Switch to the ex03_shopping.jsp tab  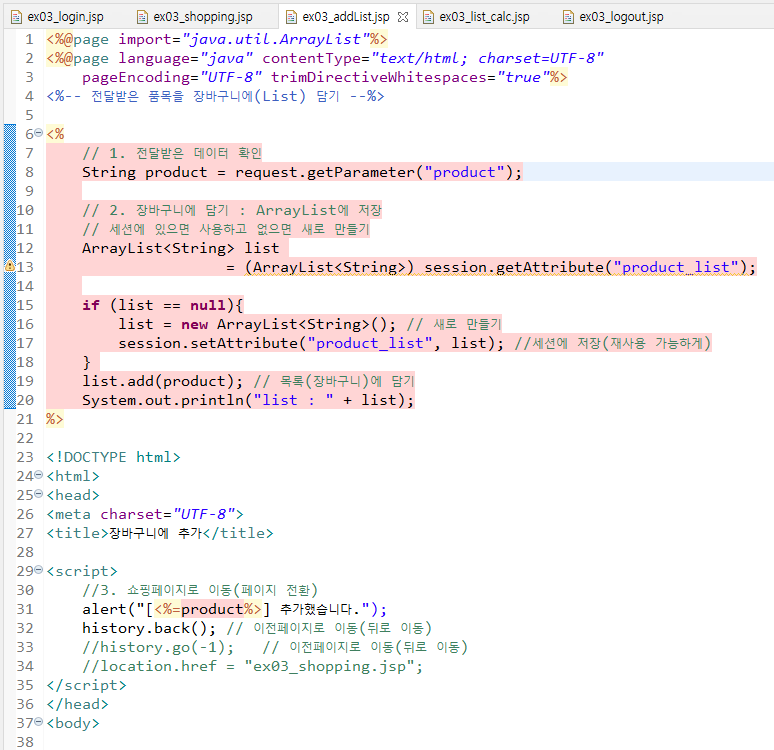(x=202, y=17)
